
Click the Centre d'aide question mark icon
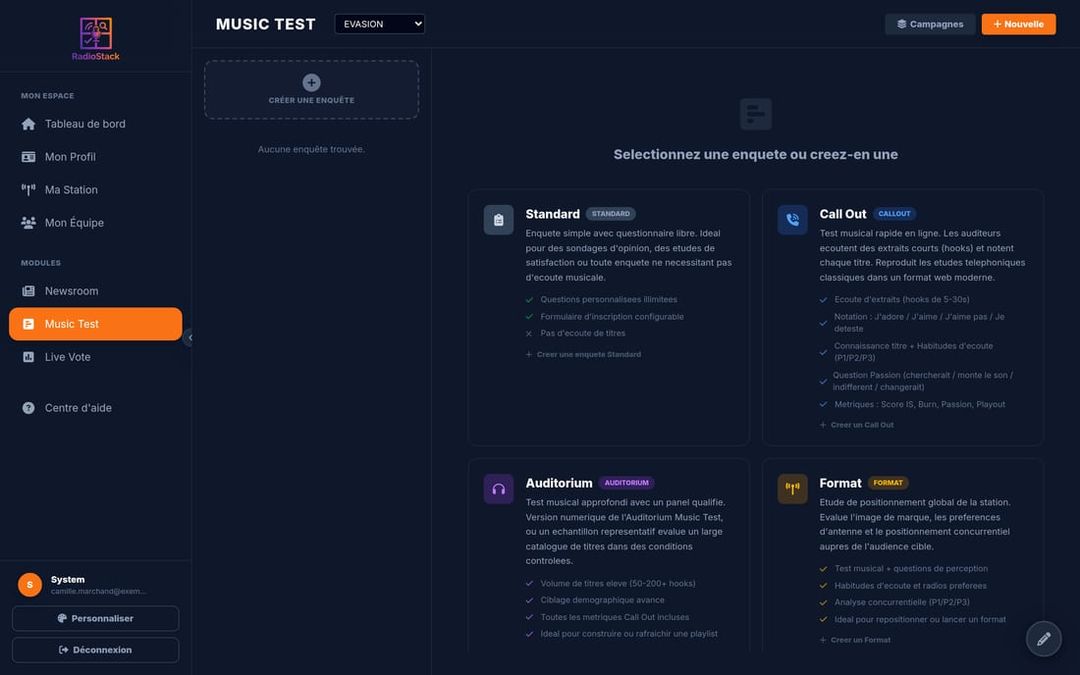(x=28, y=408)
